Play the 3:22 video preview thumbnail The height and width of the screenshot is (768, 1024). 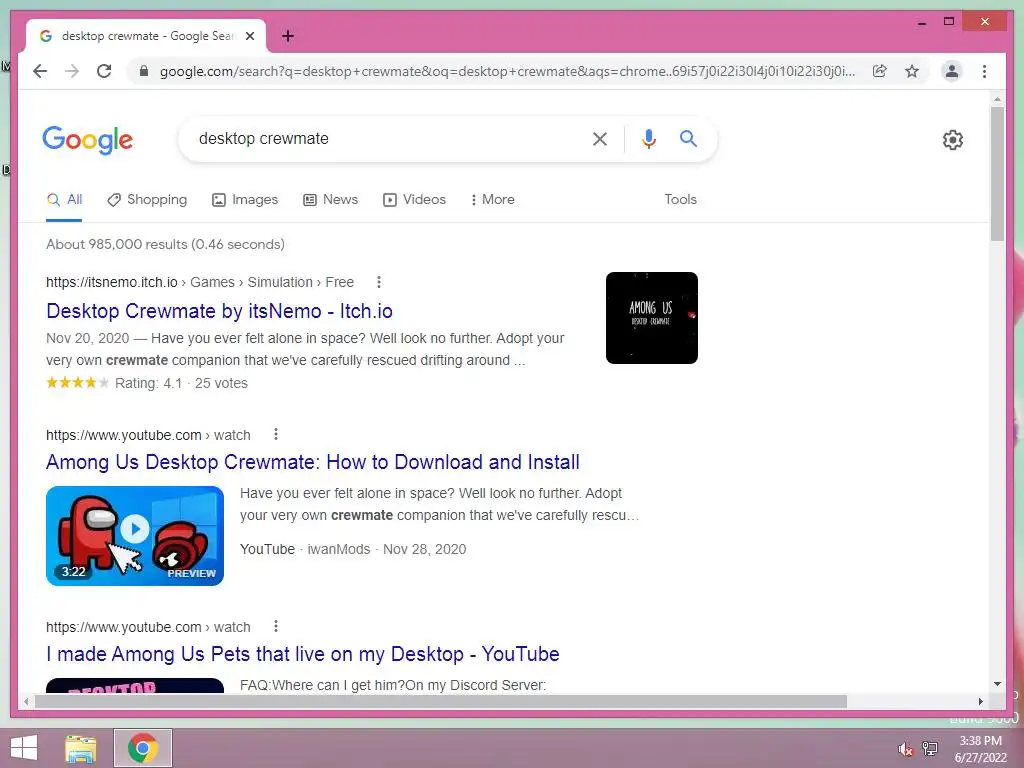click(135, 536)
